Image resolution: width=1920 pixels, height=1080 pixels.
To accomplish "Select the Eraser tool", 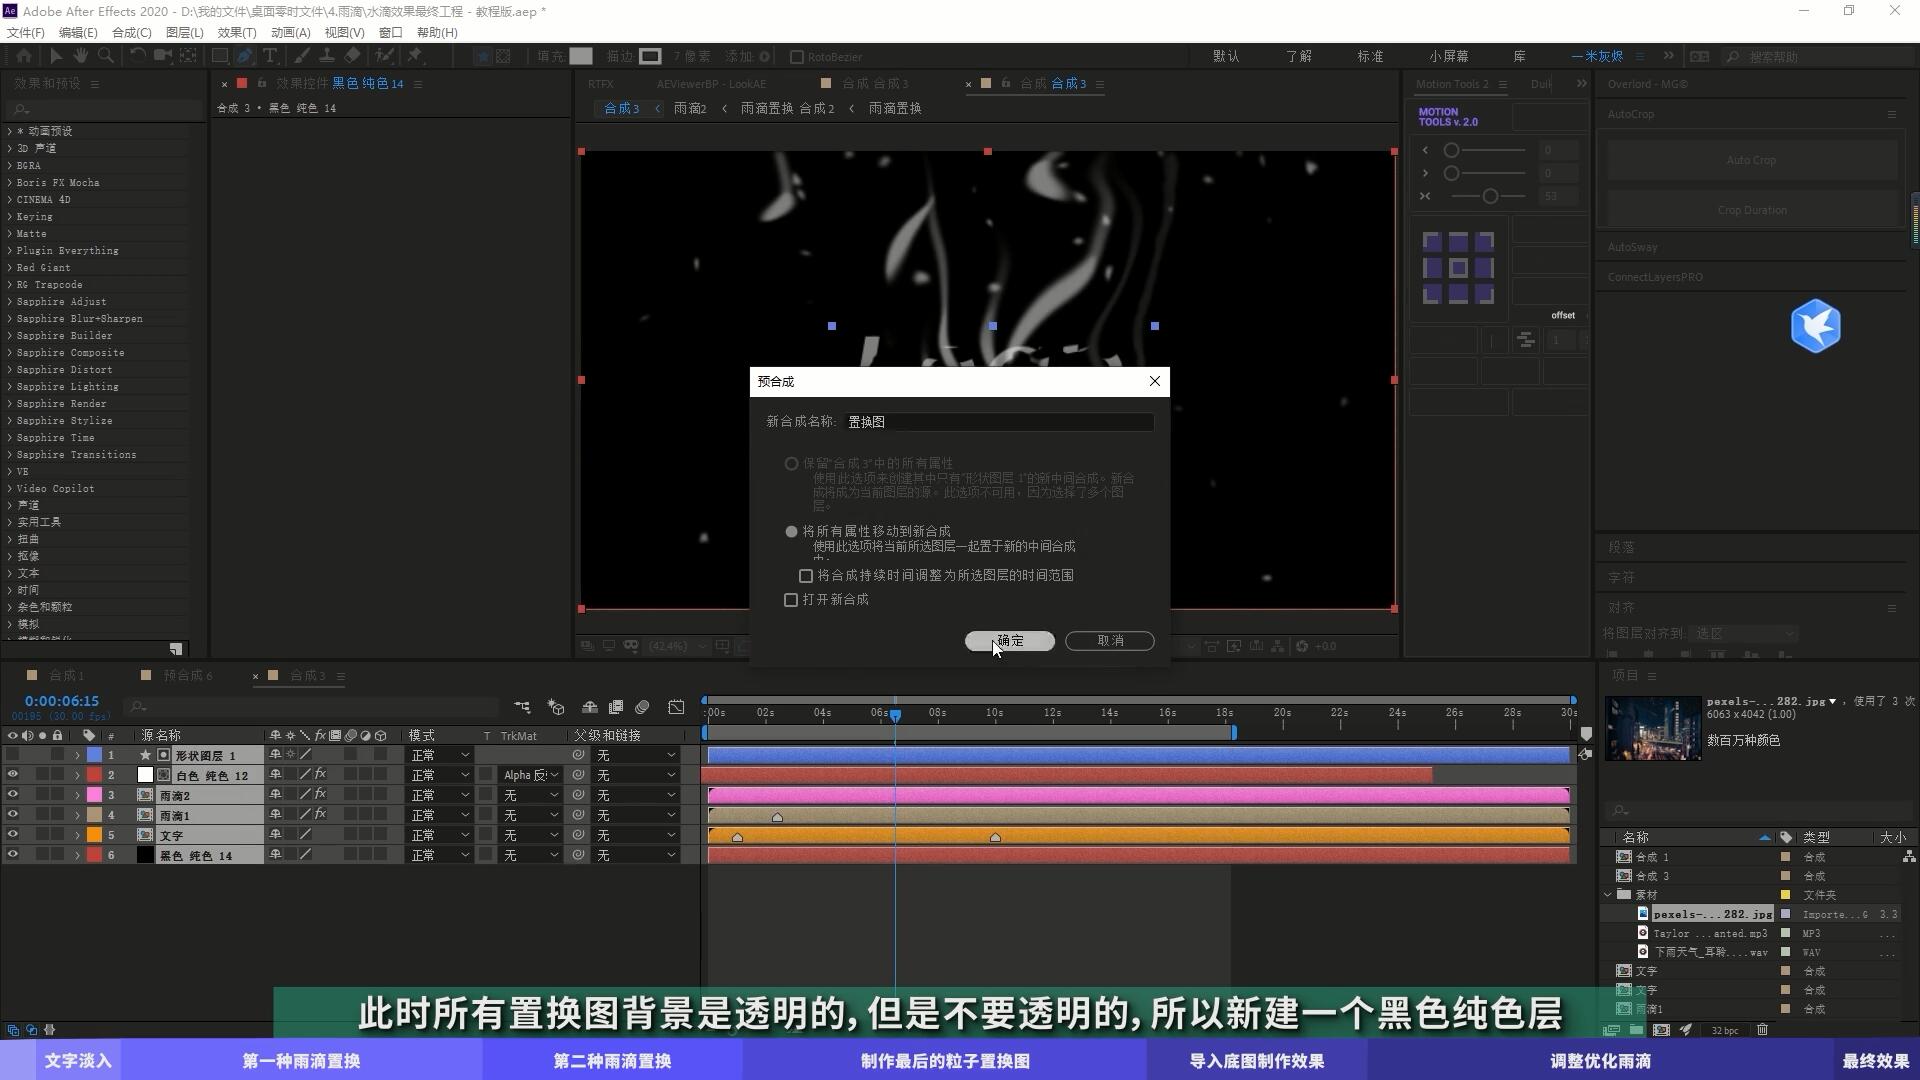I will [x=352, y=56].
